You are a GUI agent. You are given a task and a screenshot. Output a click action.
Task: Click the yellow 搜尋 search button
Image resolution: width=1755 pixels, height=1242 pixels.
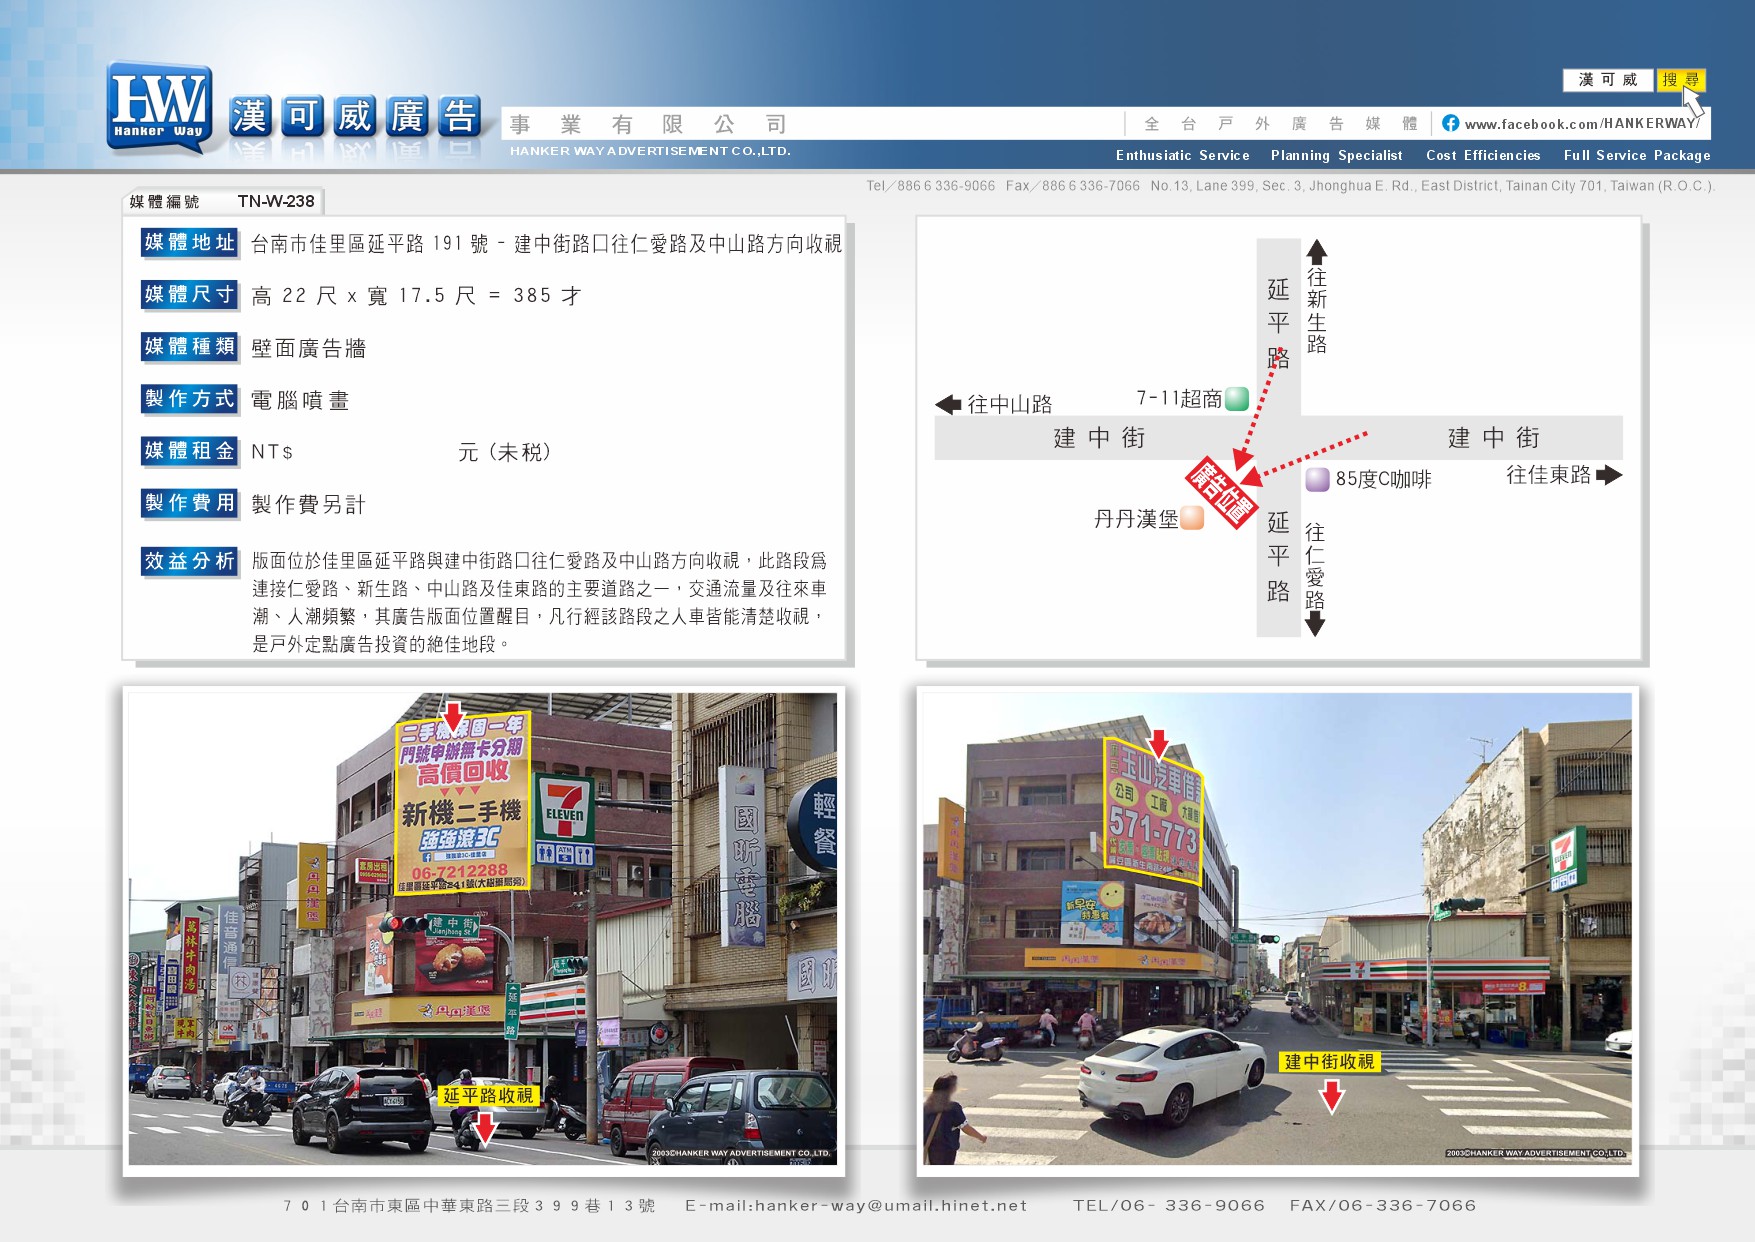pos(1681,80)
